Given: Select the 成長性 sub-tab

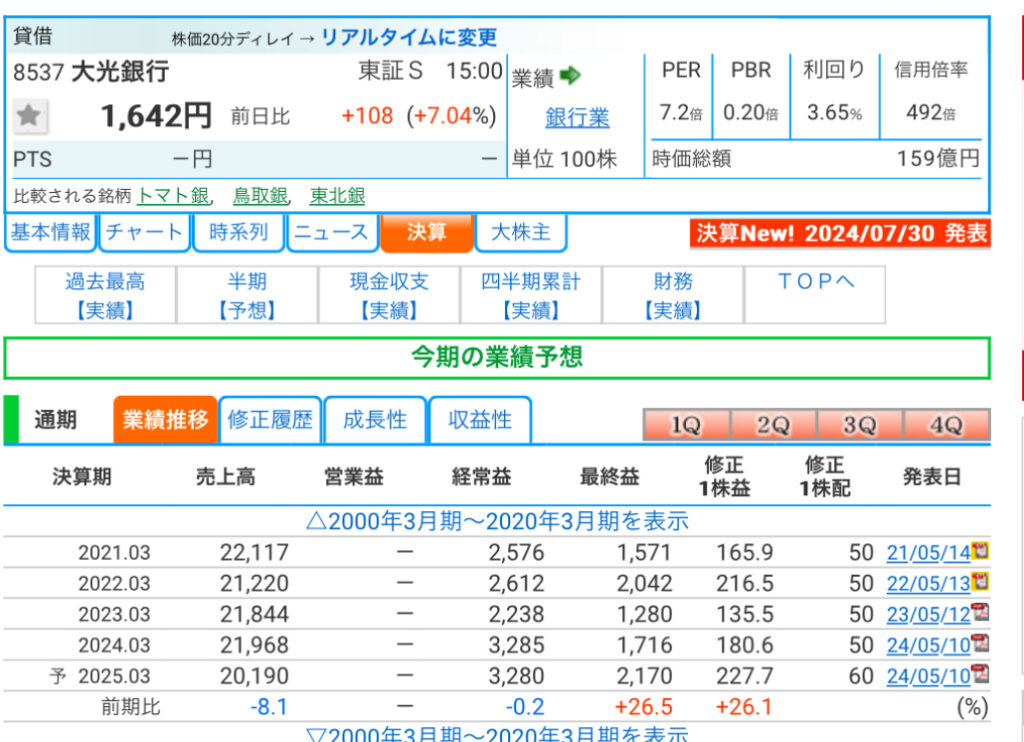Looking at the screenshot, I should click(375, 419).
